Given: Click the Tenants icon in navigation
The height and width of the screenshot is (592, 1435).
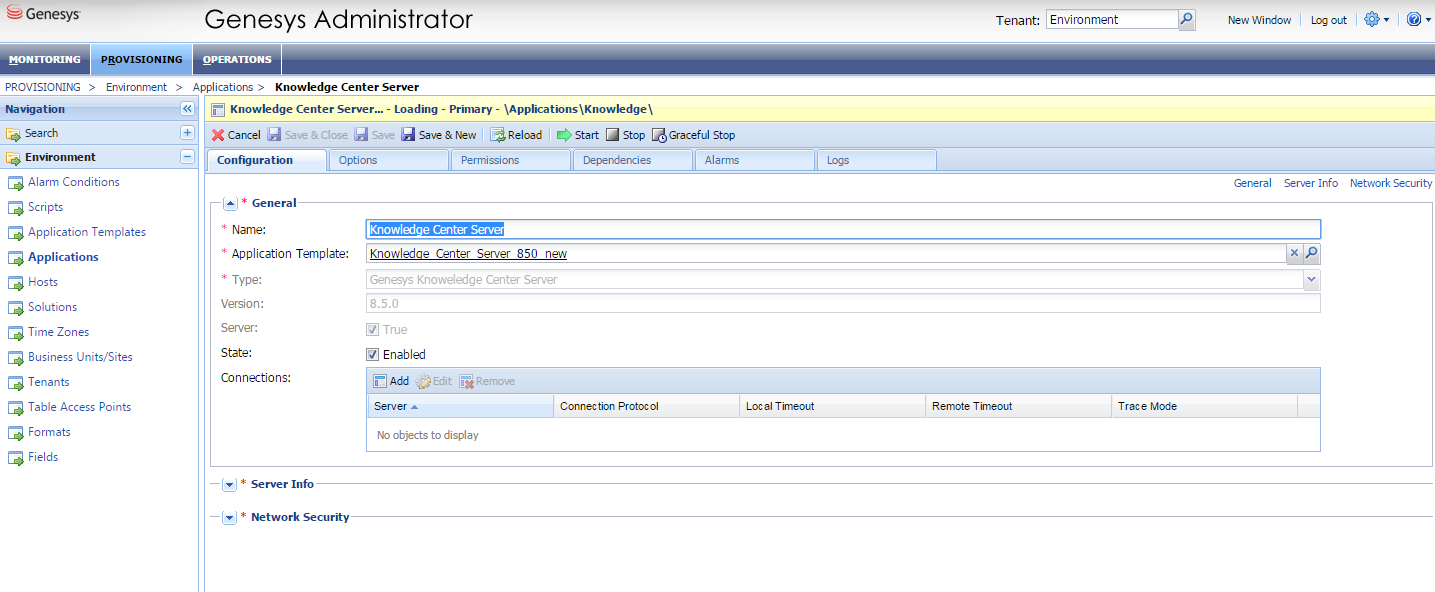Looking at the screenshot, I should 16,383.
